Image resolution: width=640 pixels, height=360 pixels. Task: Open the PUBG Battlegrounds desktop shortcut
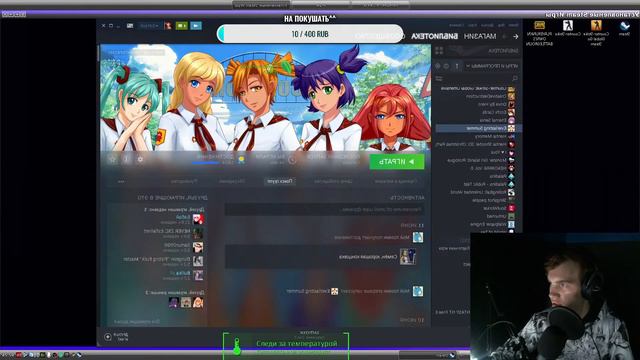coord(540,32)
